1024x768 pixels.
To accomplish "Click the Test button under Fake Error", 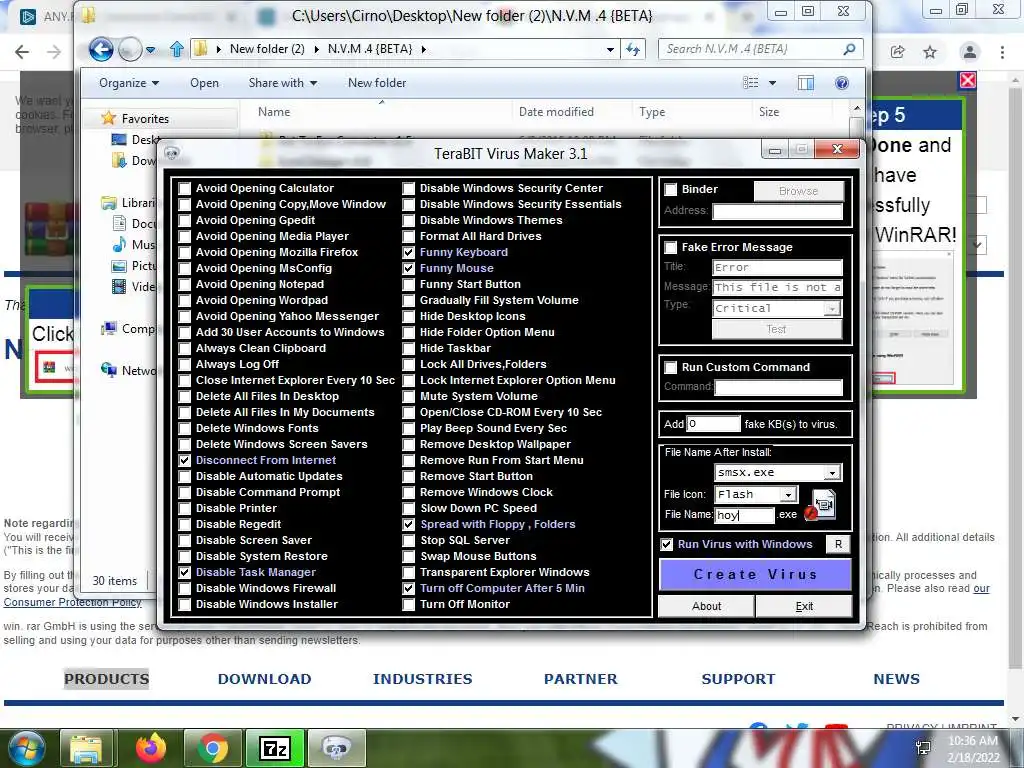I will coord(776,330).
